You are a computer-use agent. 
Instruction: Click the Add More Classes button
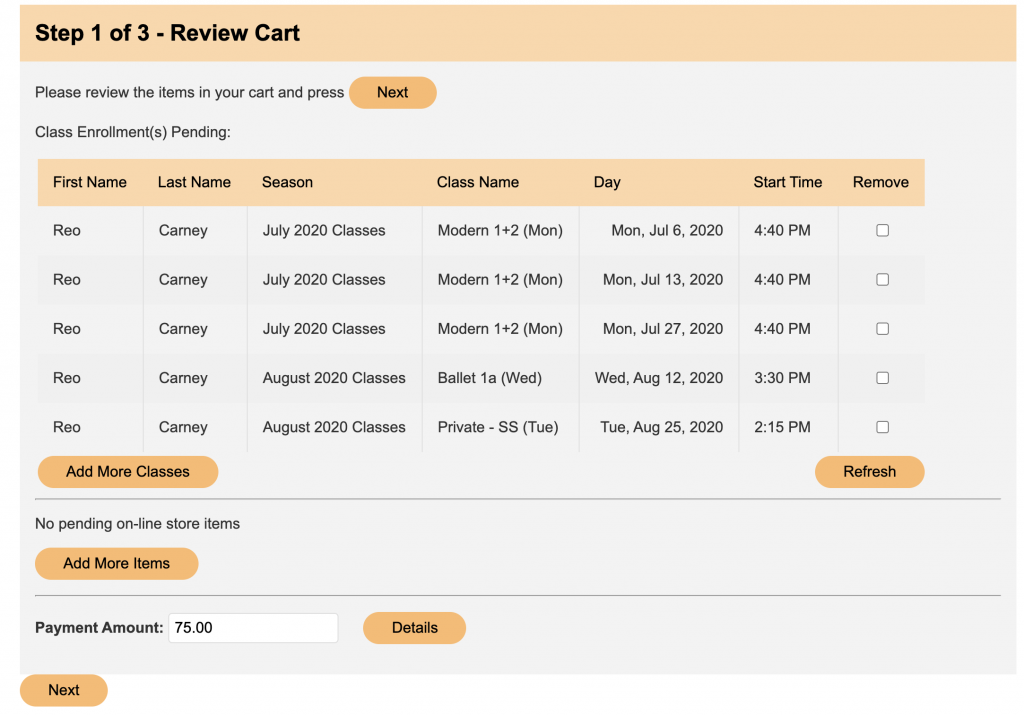point(127,472)
